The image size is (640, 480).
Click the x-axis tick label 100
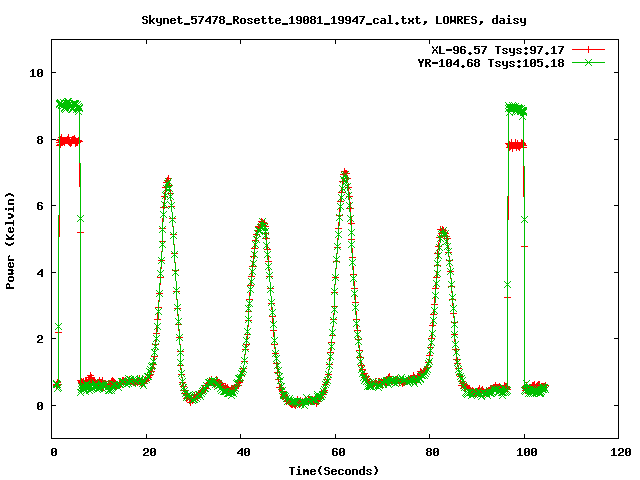click(x=527, y=452)
